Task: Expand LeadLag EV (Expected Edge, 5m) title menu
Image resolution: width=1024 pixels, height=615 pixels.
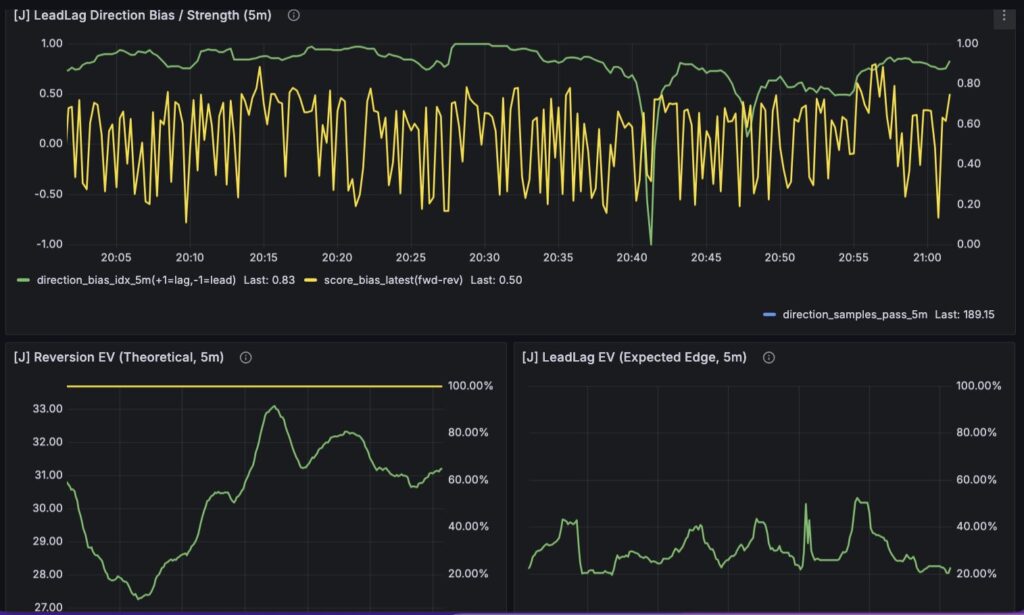Action: (x=634, y=357)
